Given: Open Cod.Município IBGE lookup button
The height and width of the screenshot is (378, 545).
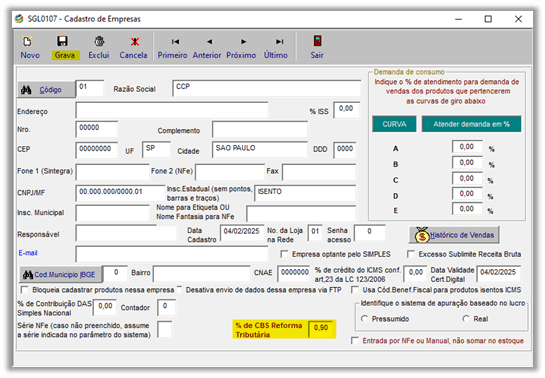Looking at the screenshot, I should tap(60, 274).
